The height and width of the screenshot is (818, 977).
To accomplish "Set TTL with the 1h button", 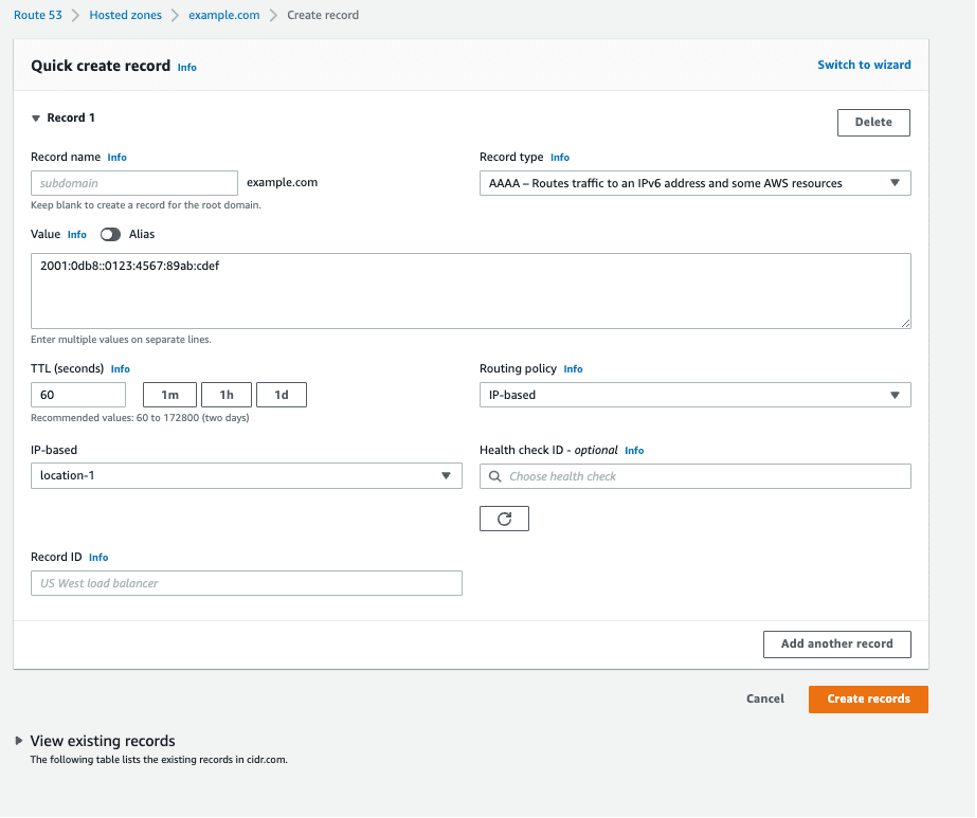I will [x=226, y=395].
